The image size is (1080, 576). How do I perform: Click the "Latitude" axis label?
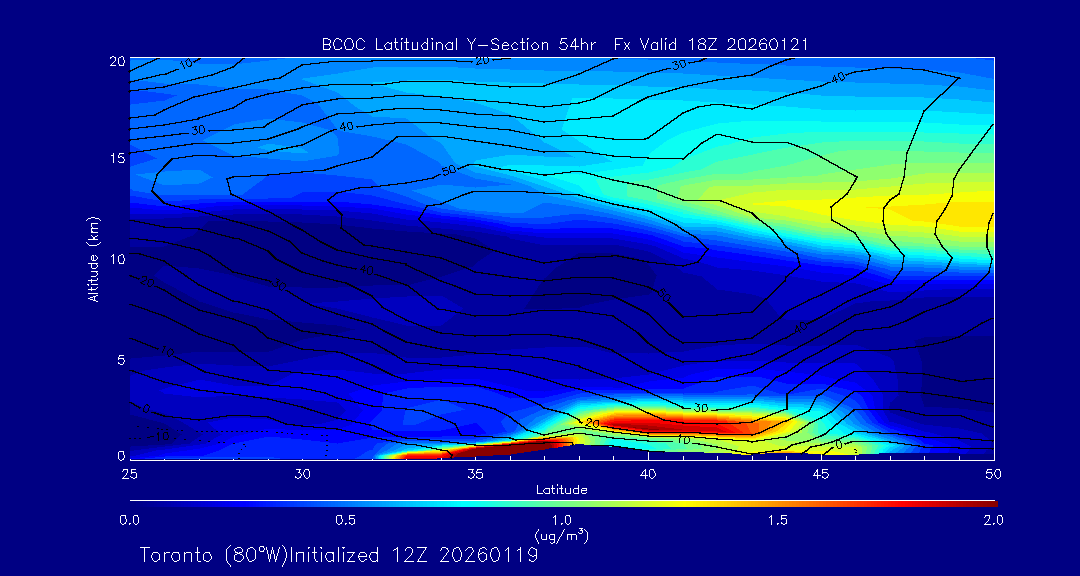pyautogui.click(x=561, y=490)
